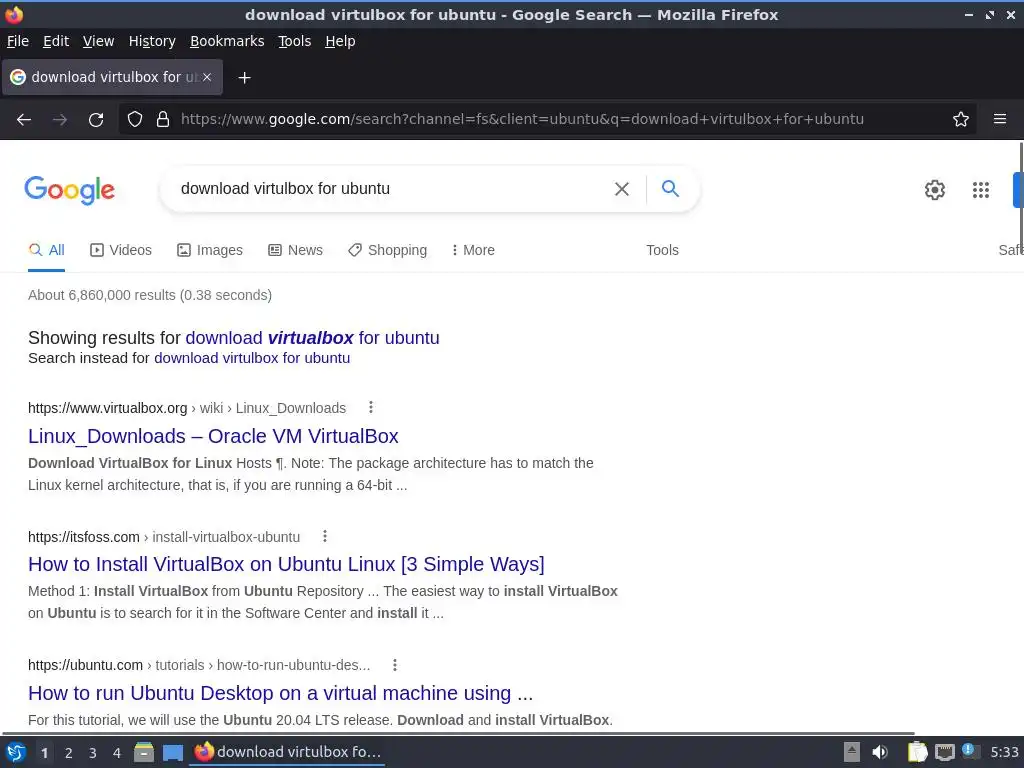
Task: Open the File menu
Action: (x=18, y=41)
